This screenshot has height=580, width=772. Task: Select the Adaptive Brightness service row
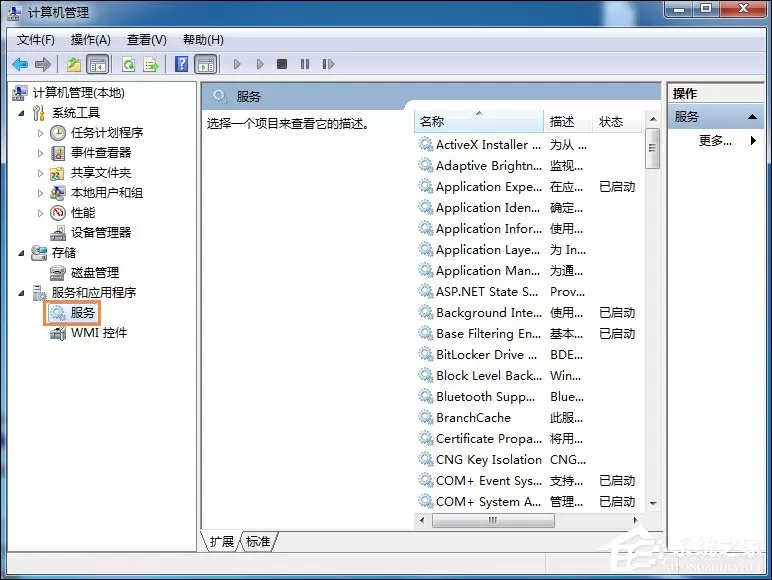click(x=529, y=165)
